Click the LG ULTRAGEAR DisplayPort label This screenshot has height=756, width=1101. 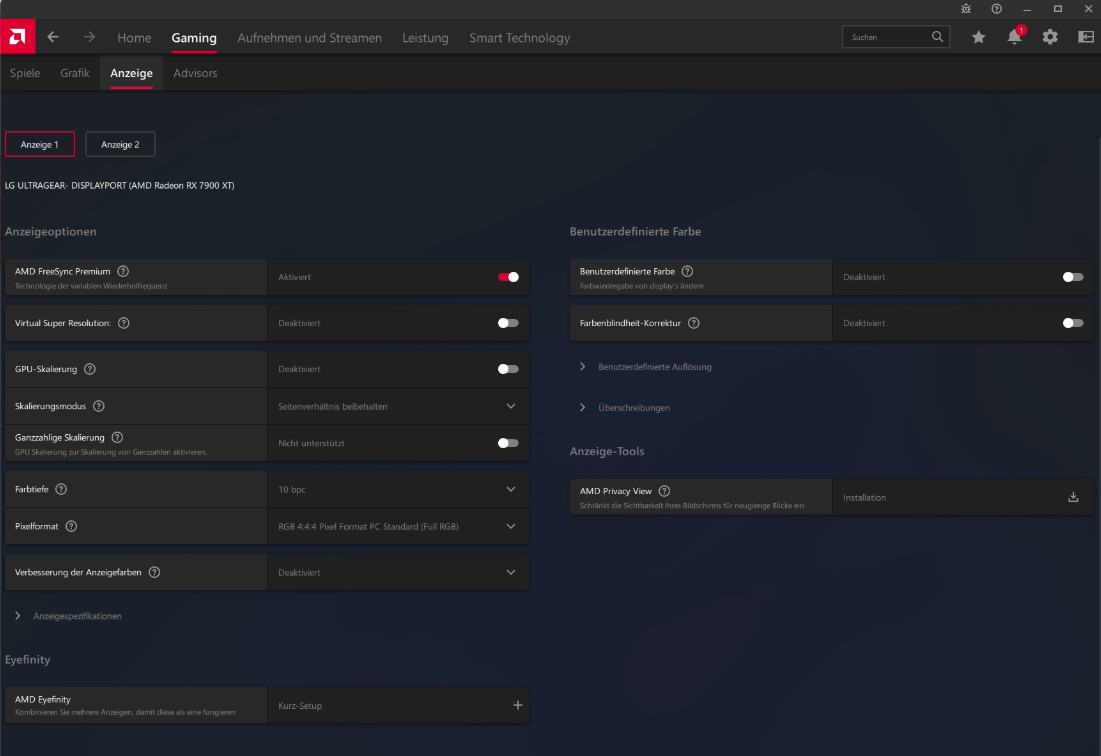click(120, 186)
